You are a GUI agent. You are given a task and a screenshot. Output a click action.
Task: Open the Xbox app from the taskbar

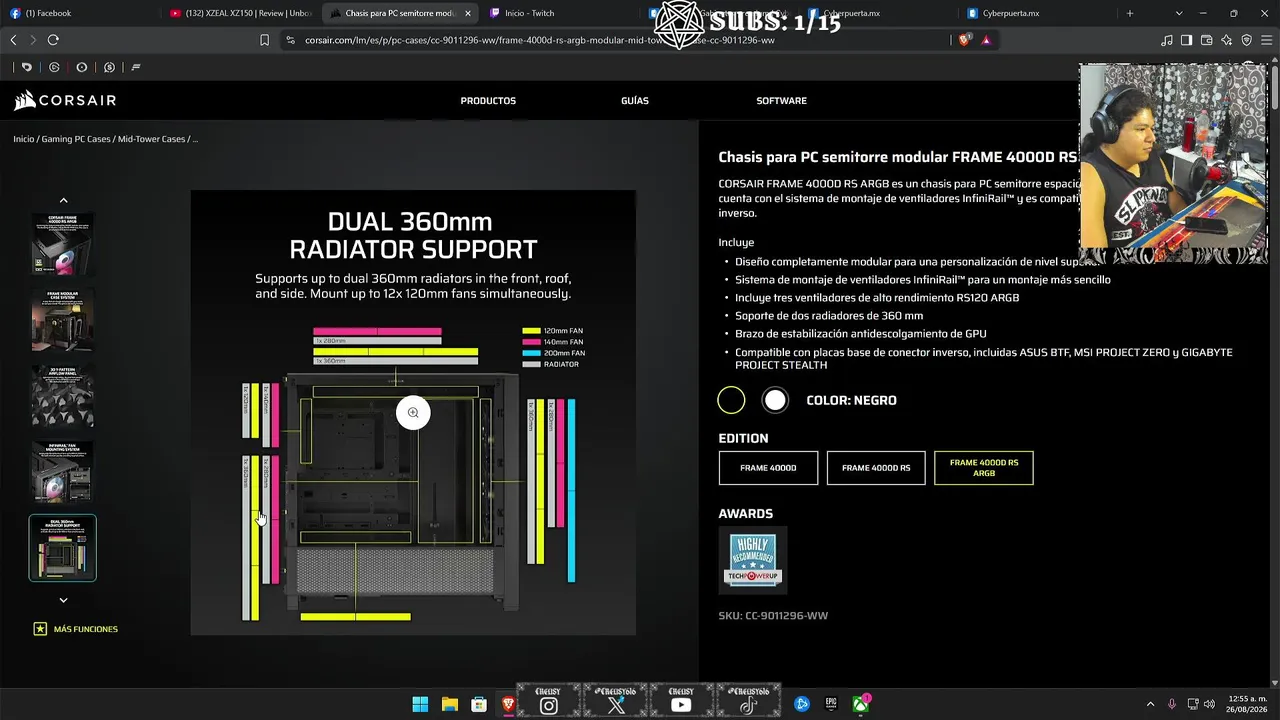pos(861,704)
